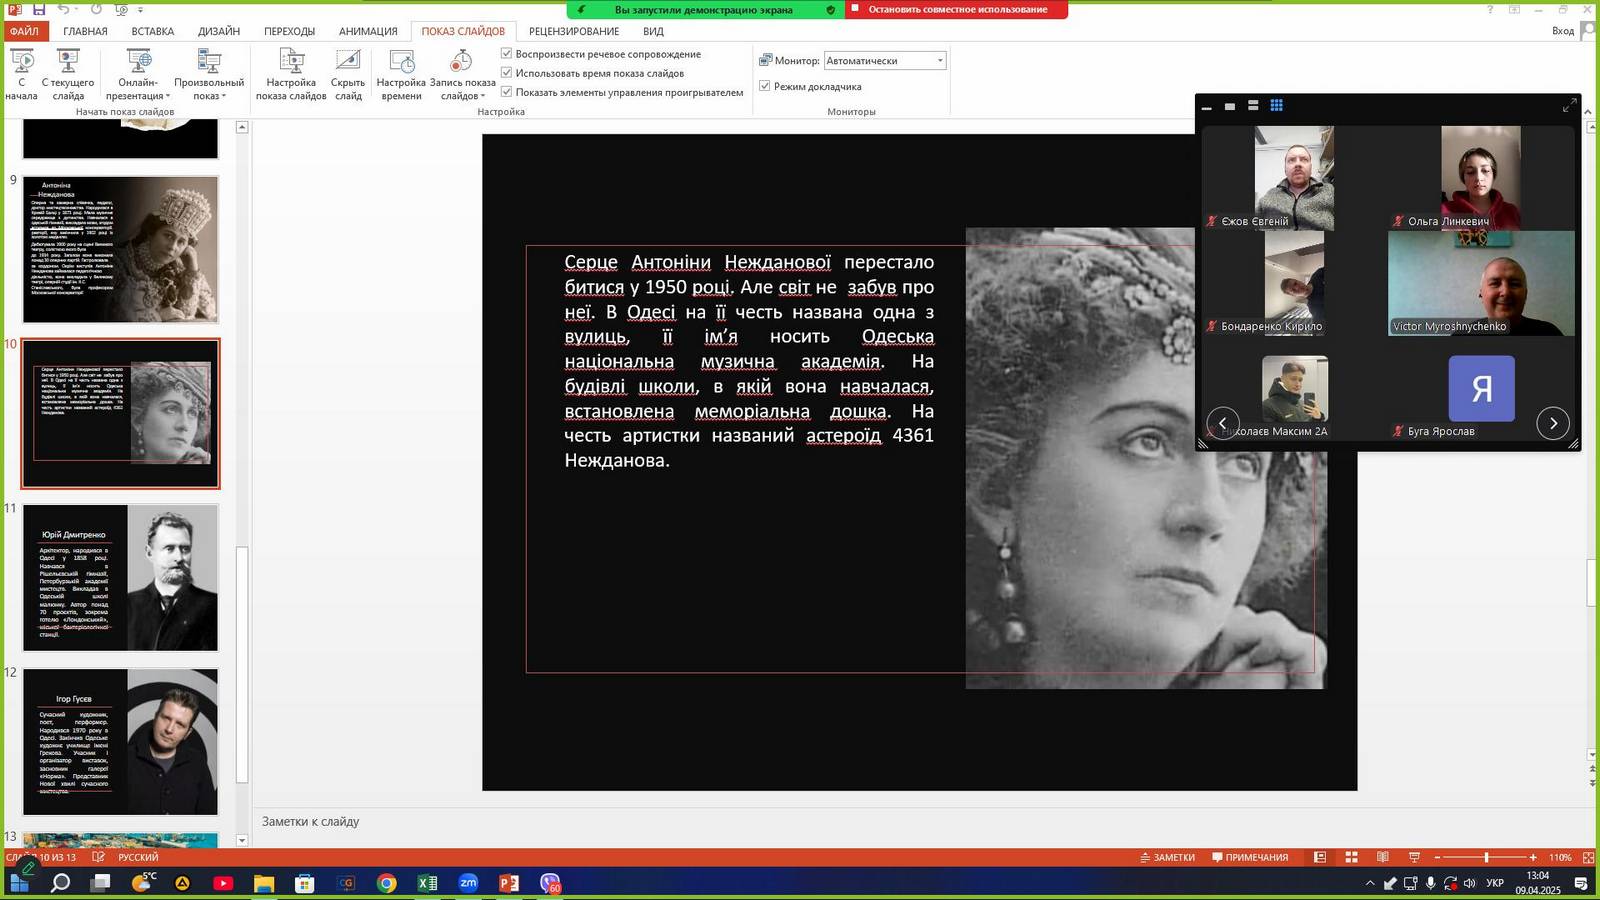Select Victor Myroshnychenko video tile
The height and width of the screenshot is (900, 1600).
1481,283
